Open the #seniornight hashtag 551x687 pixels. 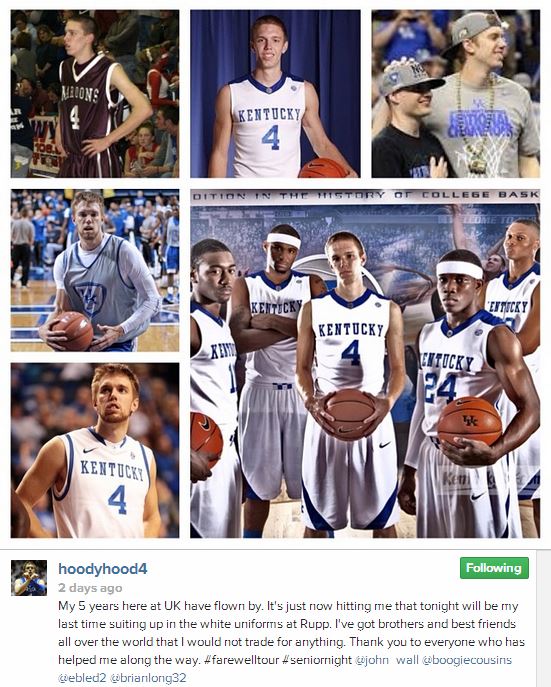coord(317,660)
